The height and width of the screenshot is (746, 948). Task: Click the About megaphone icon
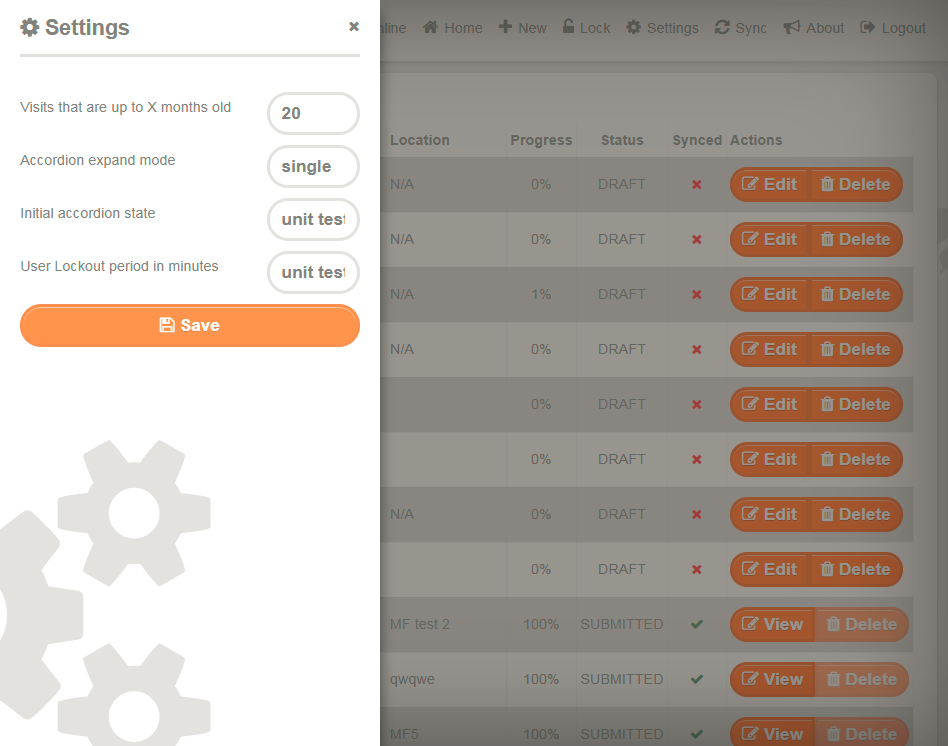[791, 27]
